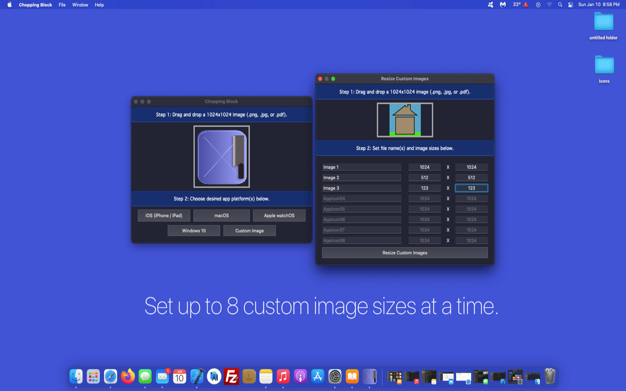Click the cleaver app icon image well
This screenshot has width=626, height=391.
pos(222,157)
